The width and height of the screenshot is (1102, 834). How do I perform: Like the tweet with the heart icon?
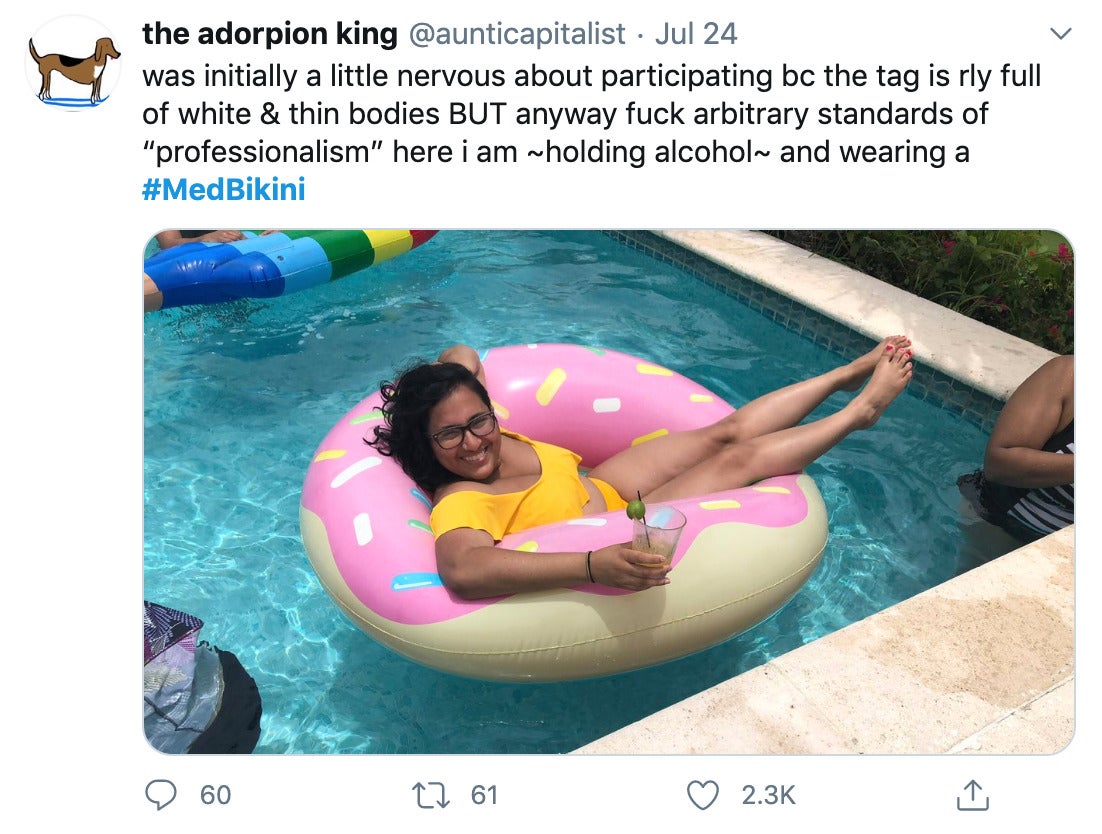(702, 795)
